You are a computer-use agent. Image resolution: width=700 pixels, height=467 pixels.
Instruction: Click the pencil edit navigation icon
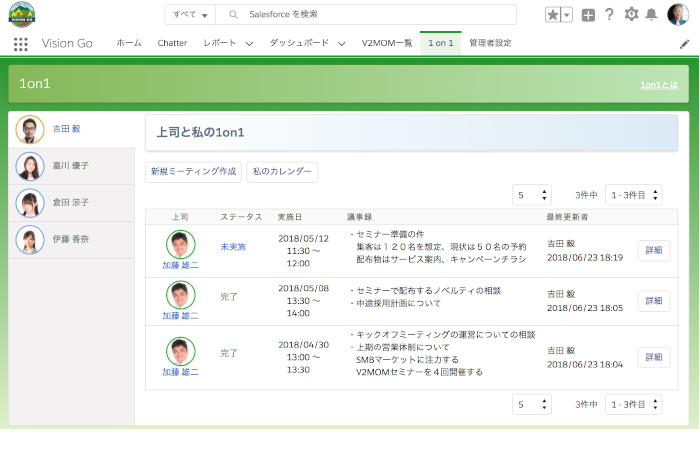coord(684,44)
